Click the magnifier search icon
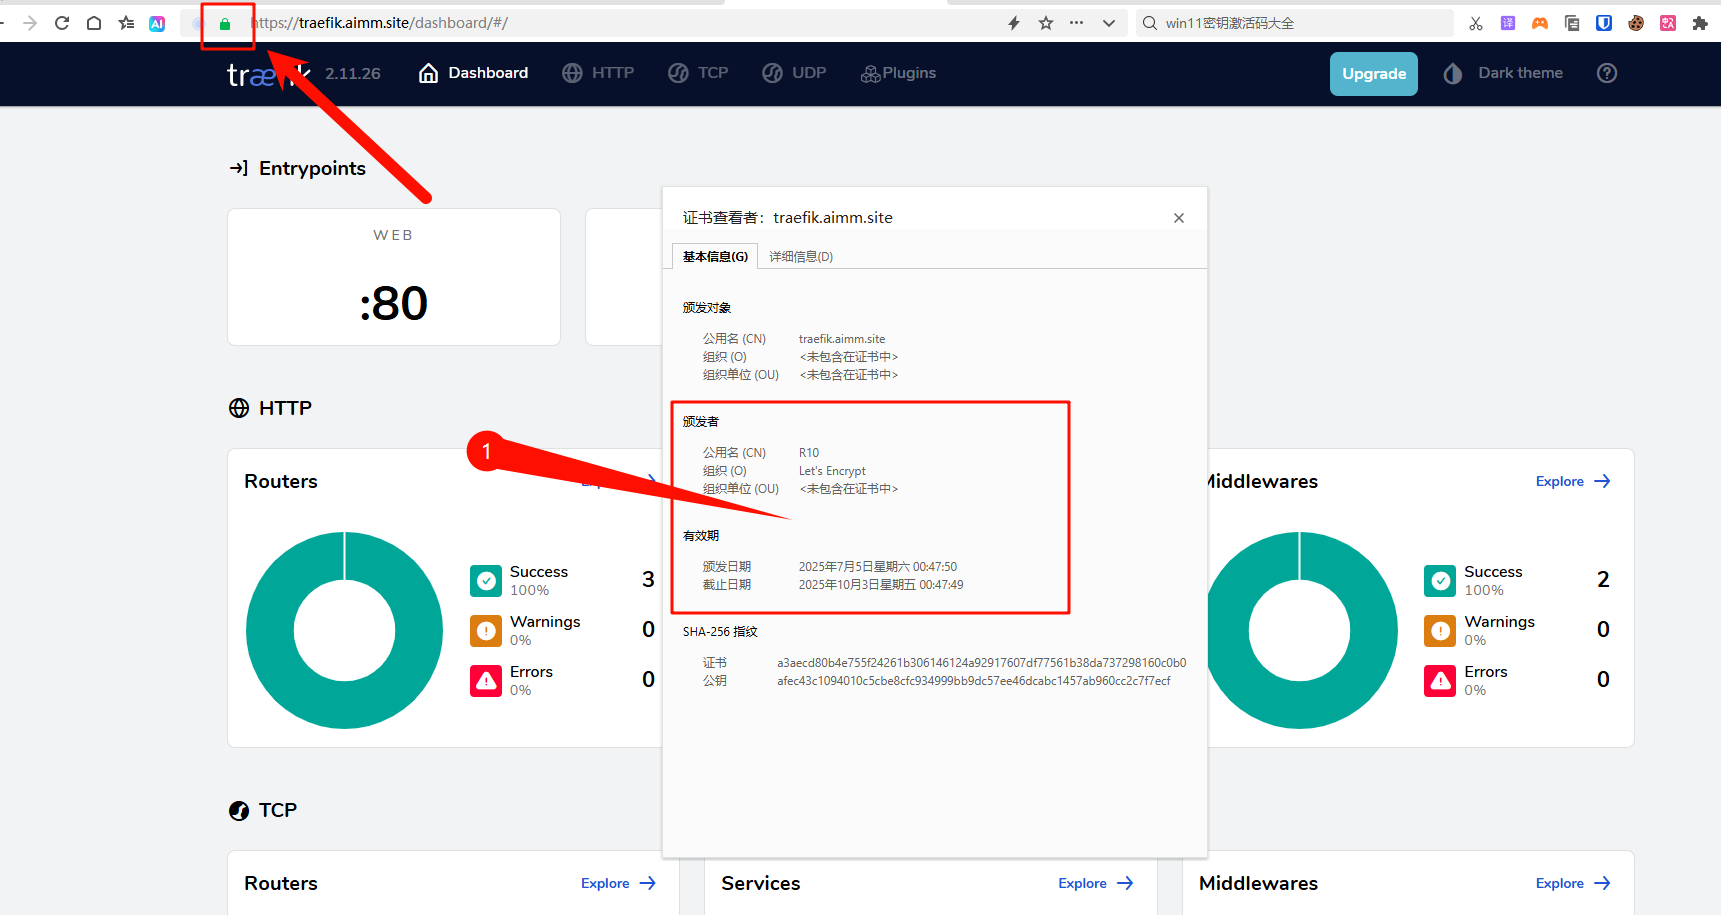Viewport: 1721px width, 915px height. (1150, 23)
